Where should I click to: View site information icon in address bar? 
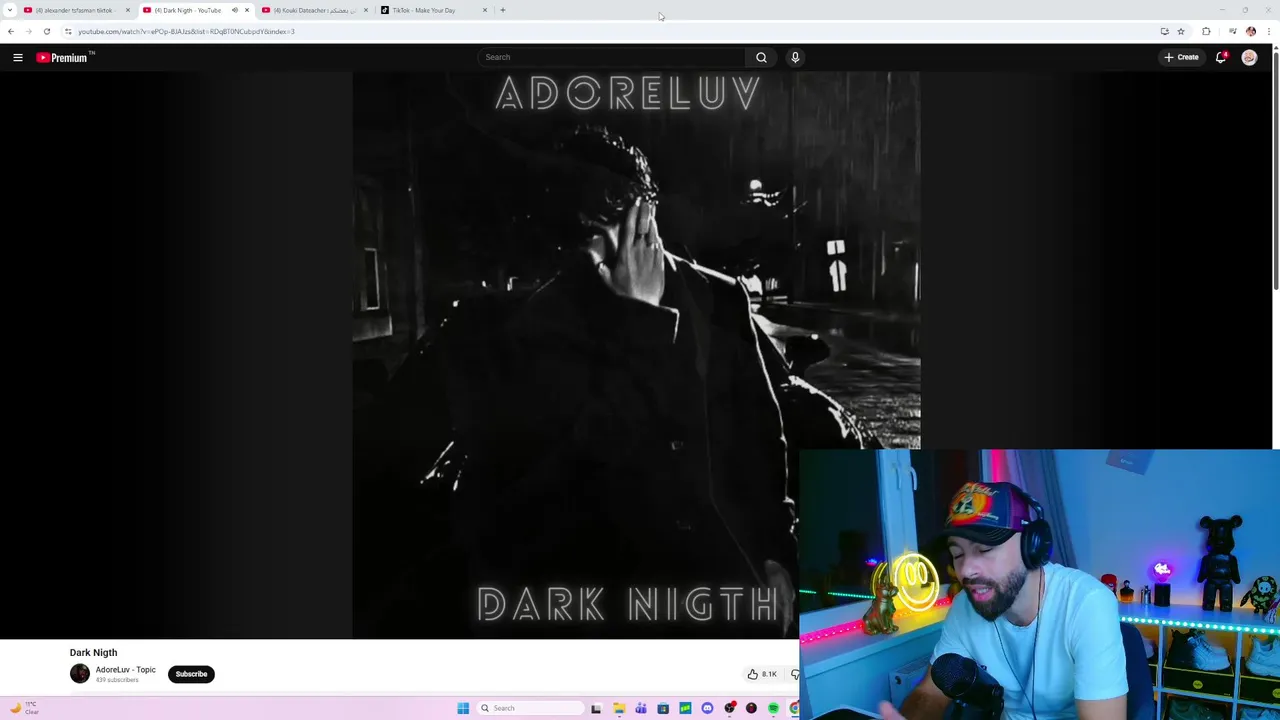click(x=68, y=31)
